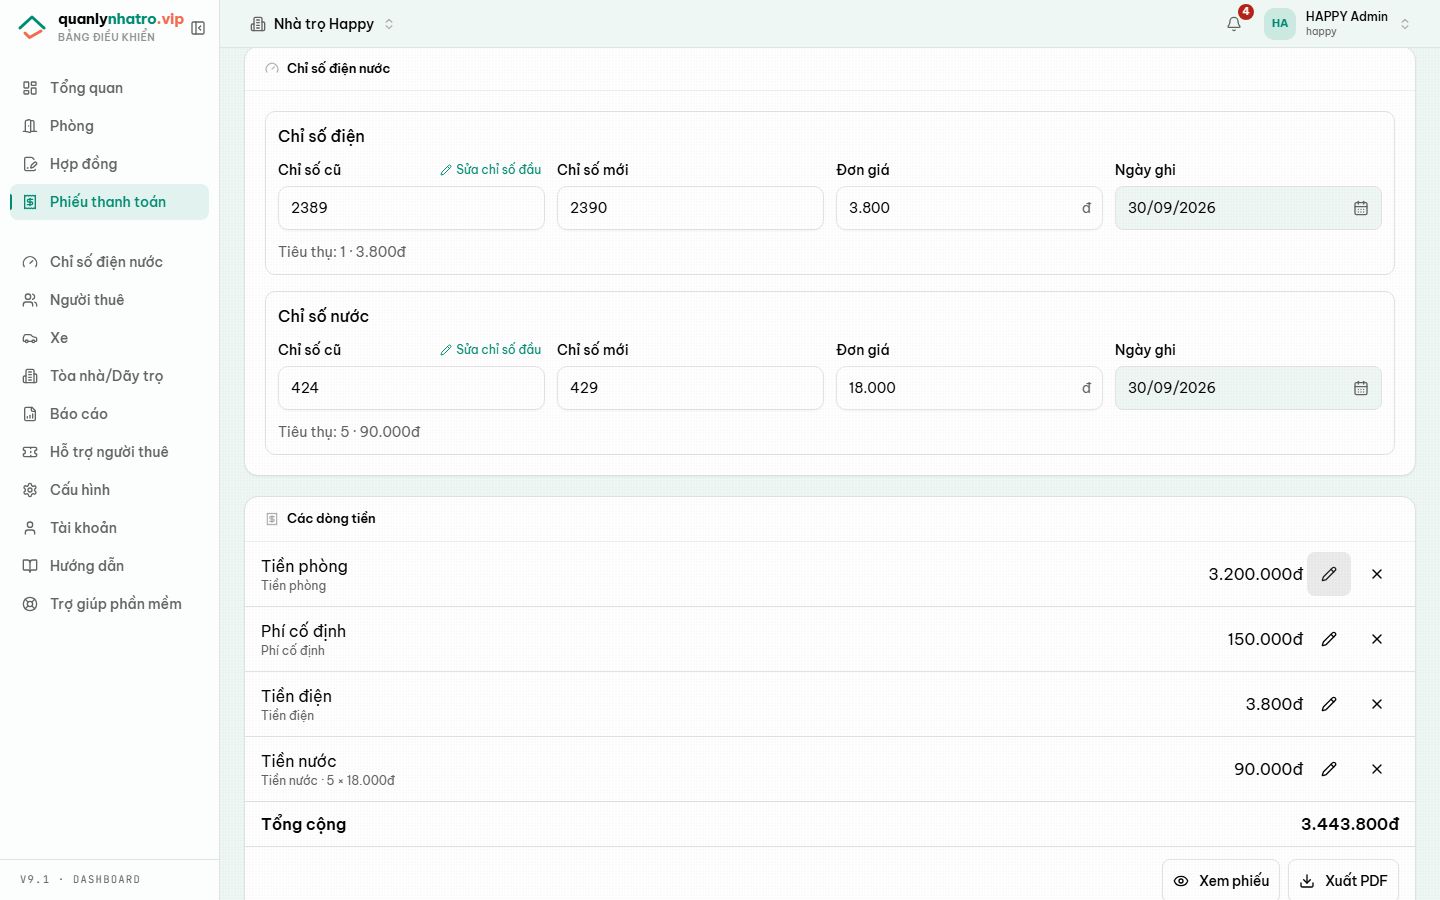Focus electricity Chỉ số mới field
The image size is (1440, 900).
click(x=690, y=208)
